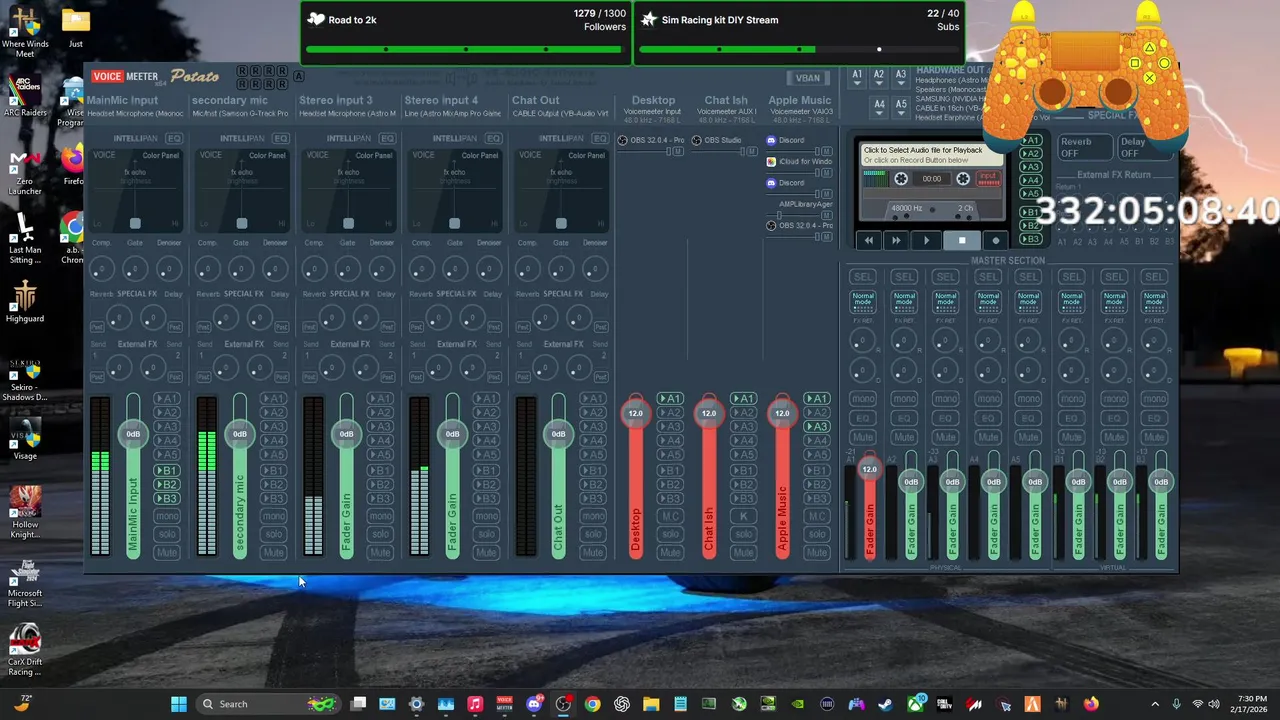Open the Highguard desktop icon
This screenshot has width=1280, height=720.
25,302
